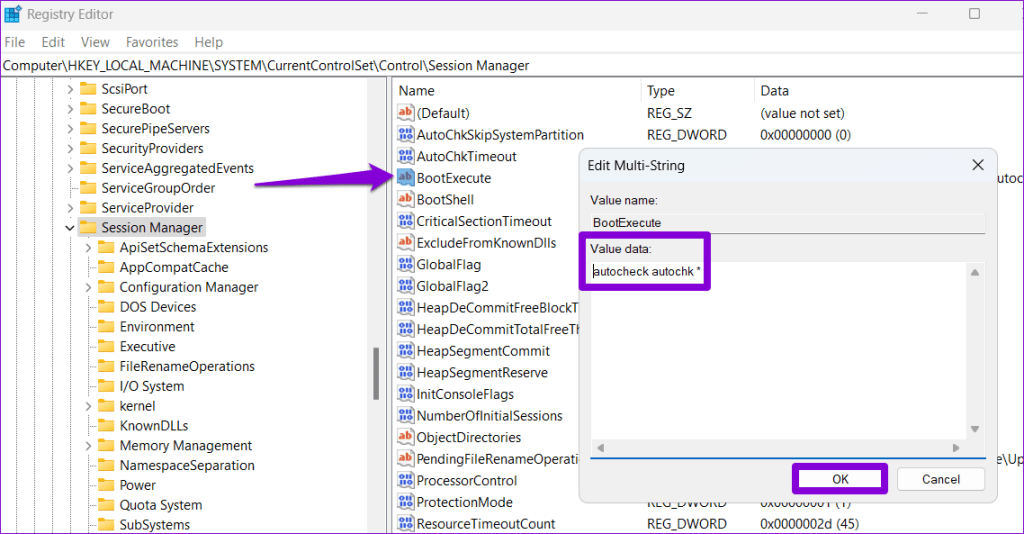Screen dimensions: 1024x534
Task: Select the HeapDeCommitFreeBlockThreshold value row
Action: point(487,307)
